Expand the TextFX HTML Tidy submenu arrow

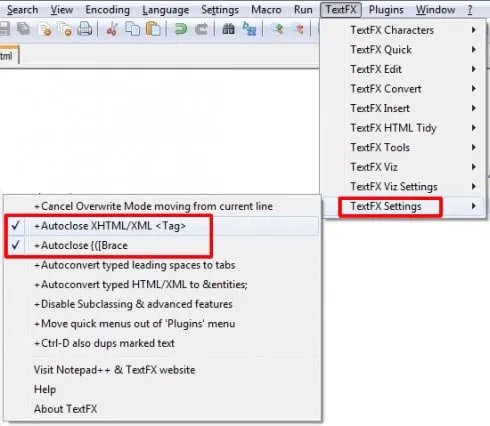[474, 128]
